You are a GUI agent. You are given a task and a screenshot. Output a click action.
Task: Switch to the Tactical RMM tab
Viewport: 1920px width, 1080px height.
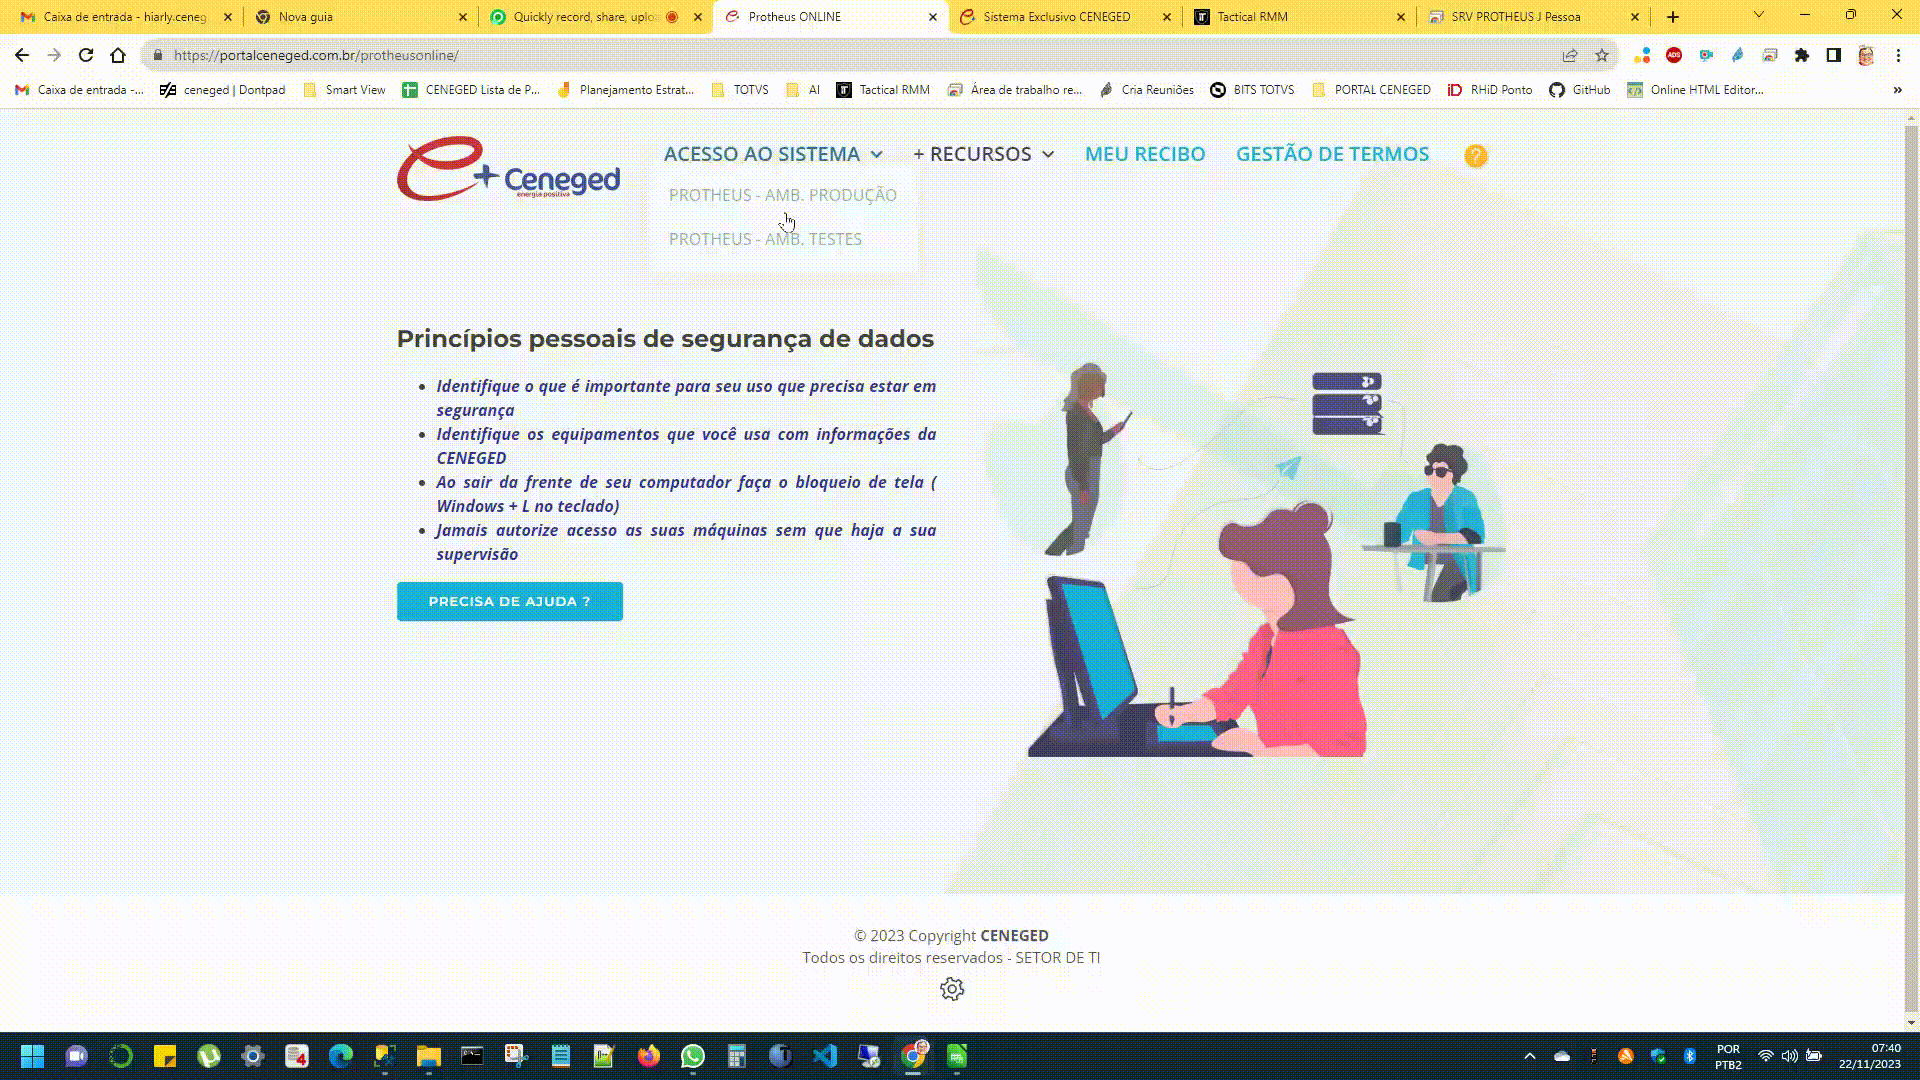pos(1295,17)
